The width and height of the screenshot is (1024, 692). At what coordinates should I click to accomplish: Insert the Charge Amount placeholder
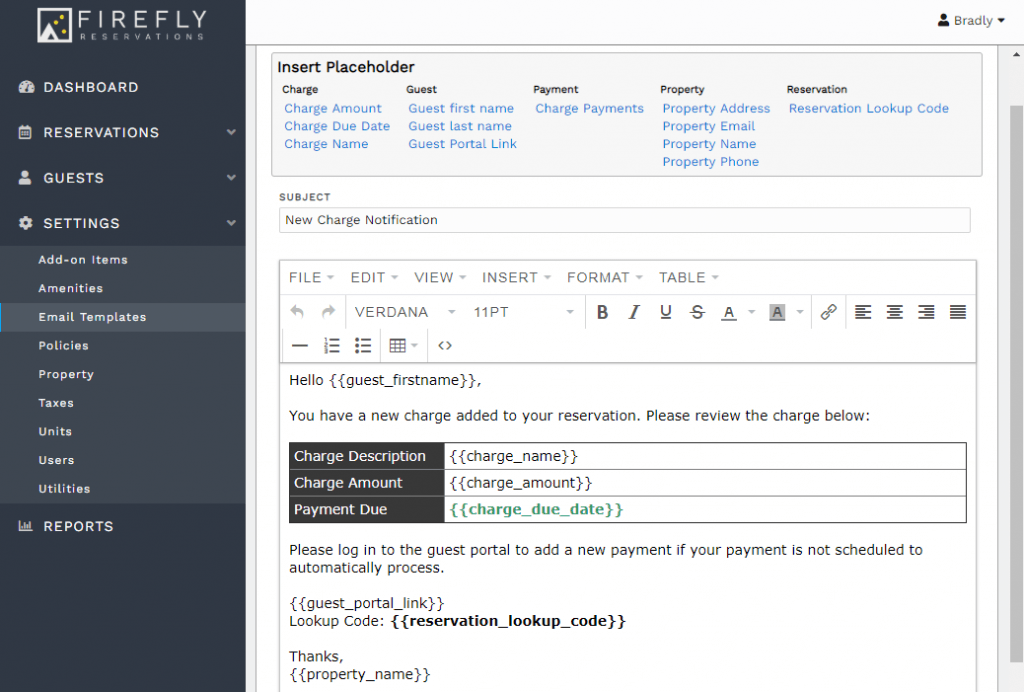coord(333,108)
